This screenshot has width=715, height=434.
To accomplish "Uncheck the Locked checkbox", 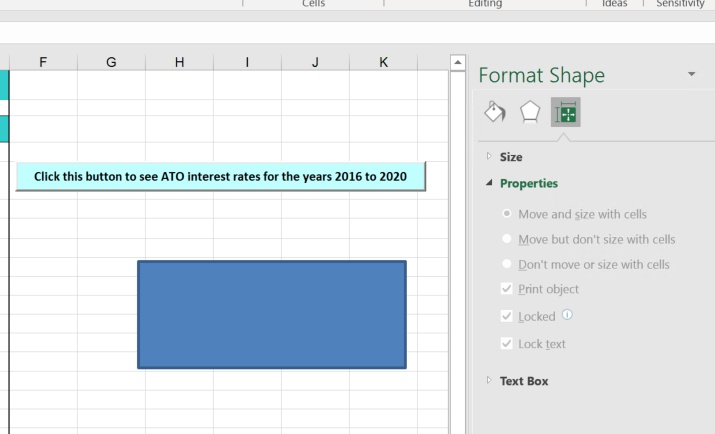I will [x=507, y=316].
